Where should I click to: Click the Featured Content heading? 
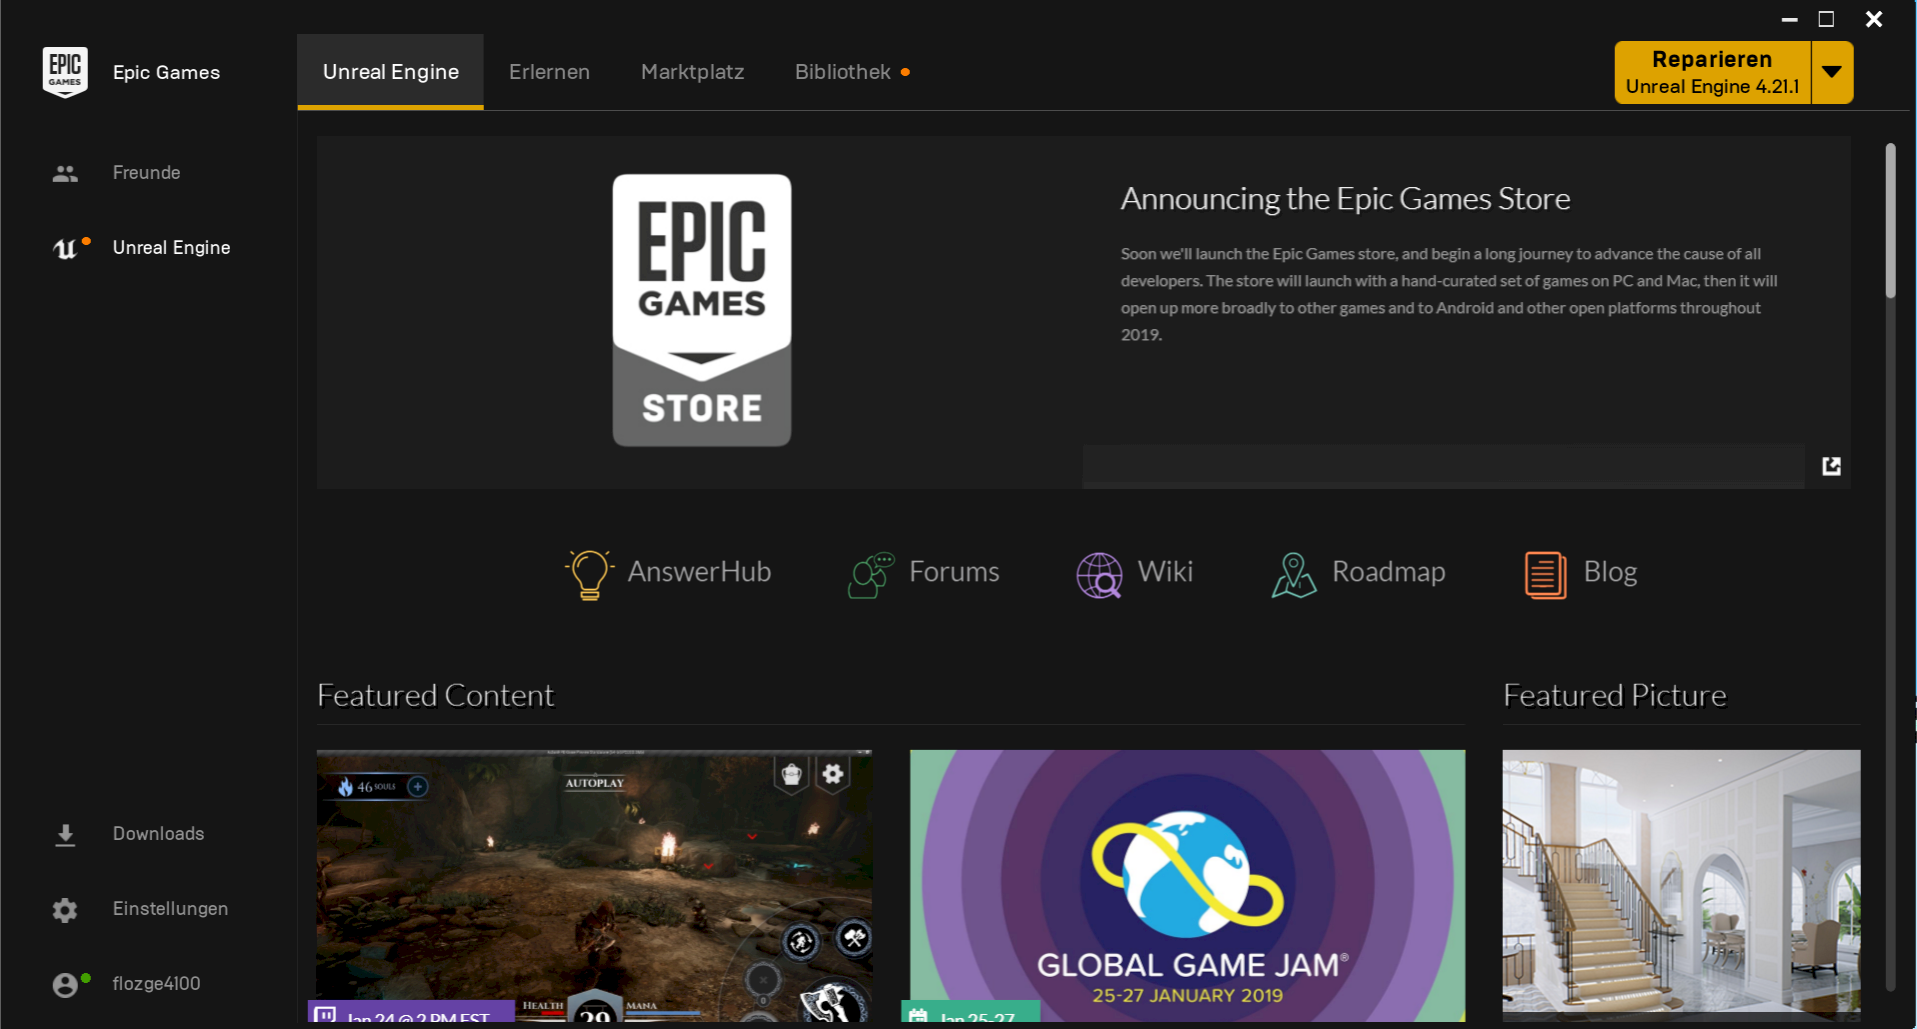click(435, 696)
